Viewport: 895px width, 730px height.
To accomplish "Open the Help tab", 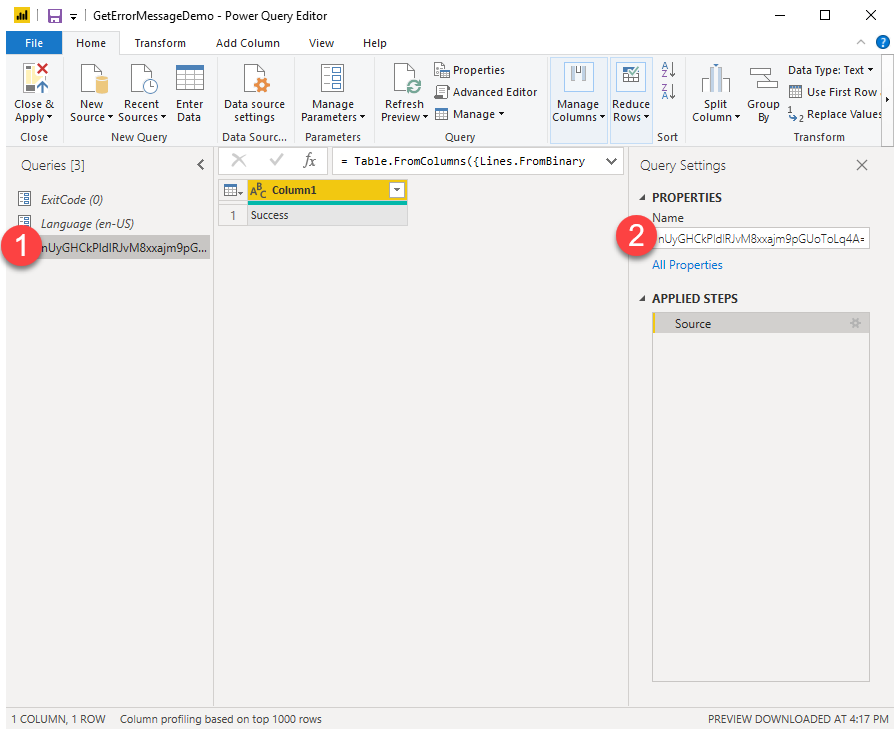I will pyautogui.click(x=374, y=43).
